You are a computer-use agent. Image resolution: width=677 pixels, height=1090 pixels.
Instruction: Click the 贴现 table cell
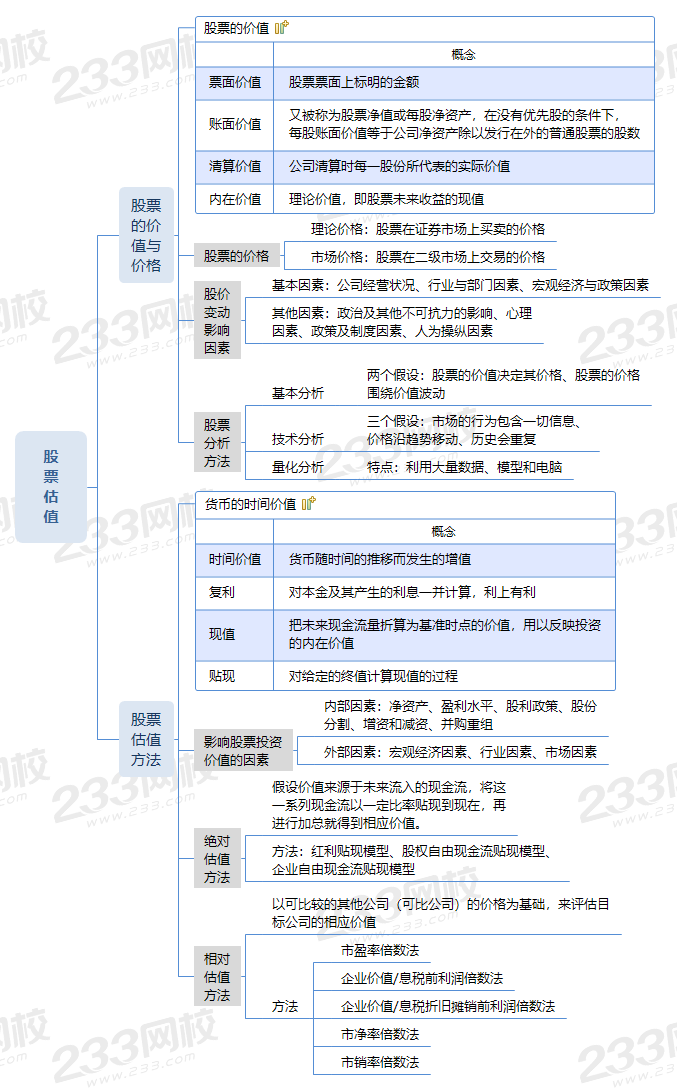coord(235,676)
